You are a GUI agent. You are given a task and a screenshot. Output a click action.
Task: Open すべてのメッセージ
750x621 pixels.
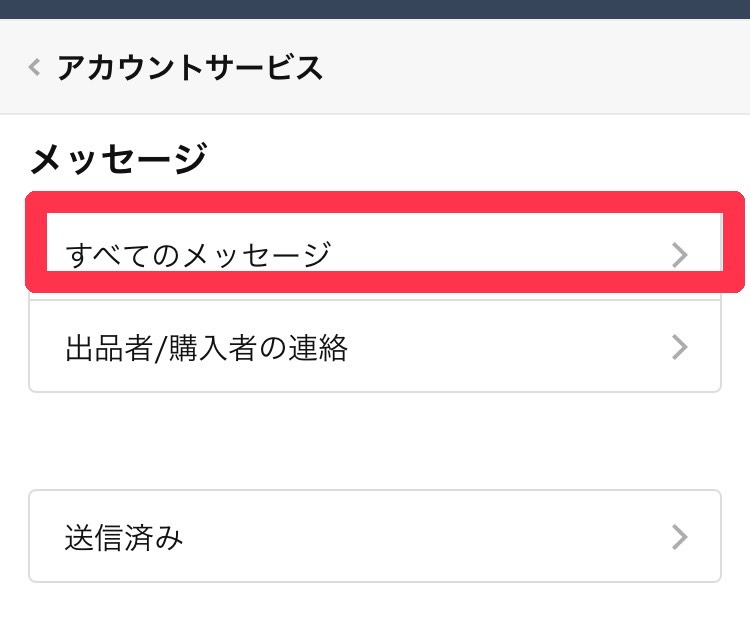[x=198, y=255]
